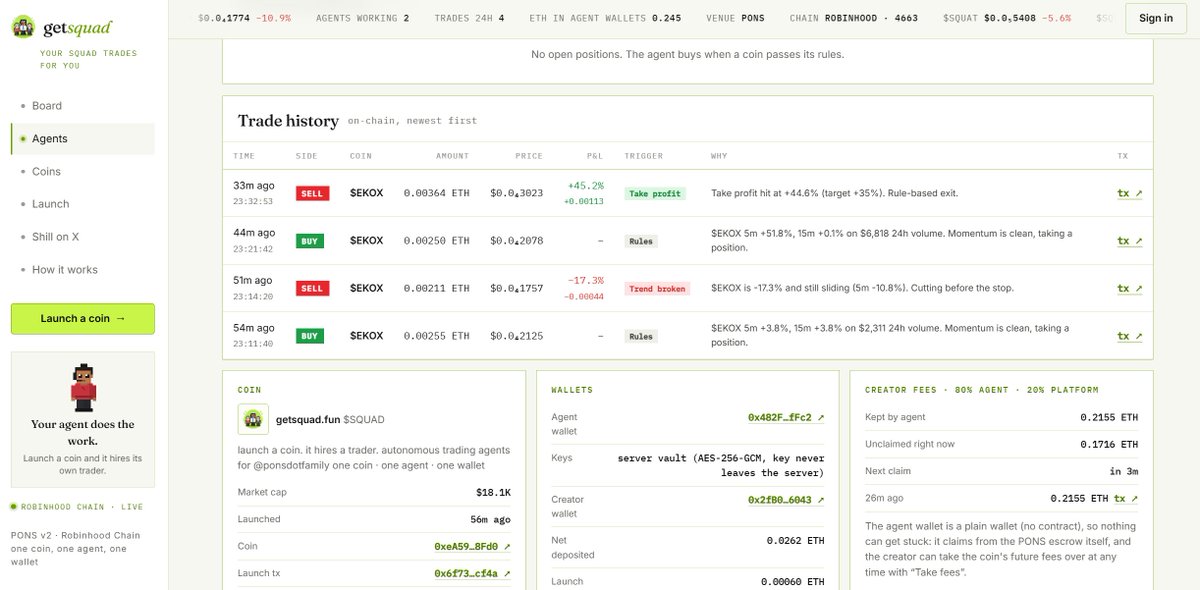Open tx link for 33m ago sell
Image resolution: width=1200 pixels, height=590 pixels.
pyautogui.click(x=1129, y=193)
